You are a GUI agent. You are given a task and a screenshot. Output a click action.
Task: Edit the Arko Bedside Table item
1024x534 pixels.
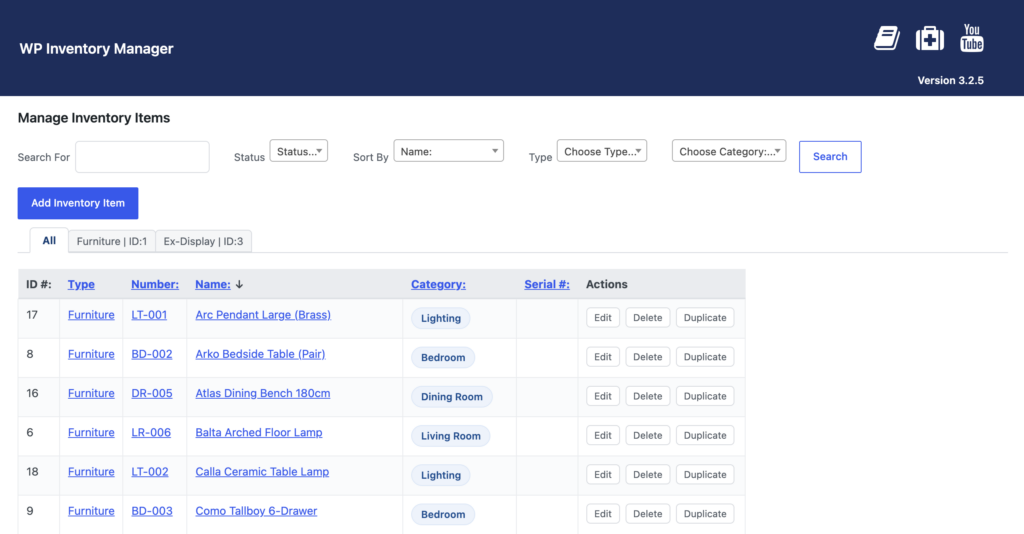click(x=603, y=357)
